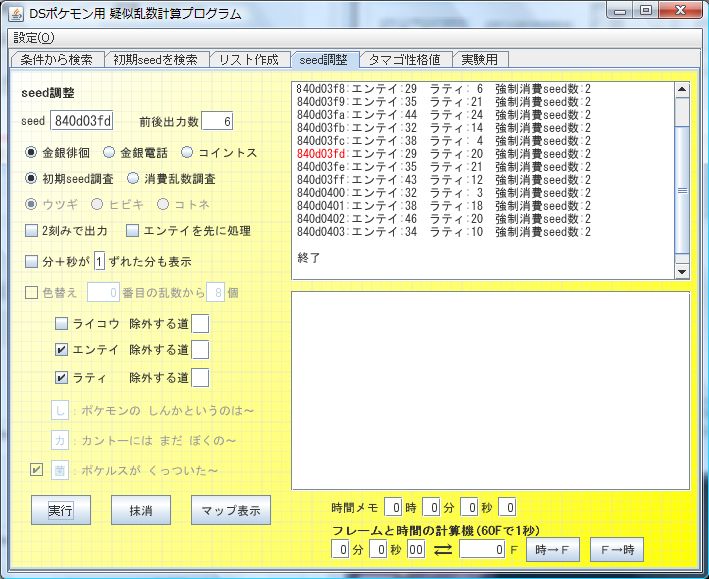Click the 840d0402 result row
Screen dimensions: 709x579
coord(444,219)
